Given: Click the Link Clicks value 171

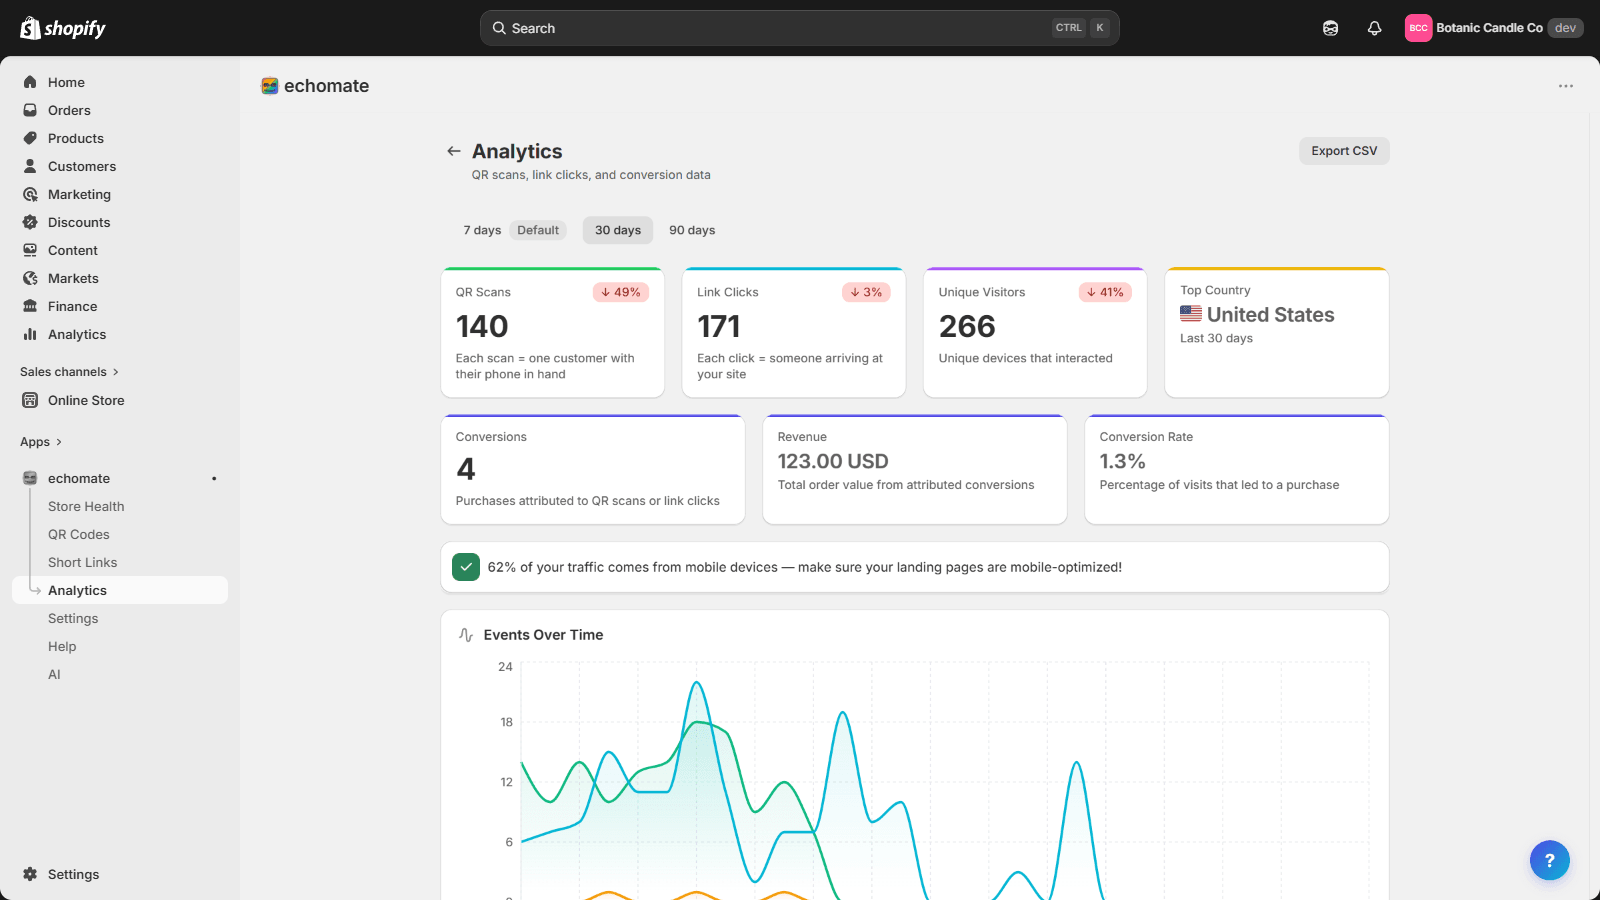Looking at the screenshot, I should coord(719,326).
